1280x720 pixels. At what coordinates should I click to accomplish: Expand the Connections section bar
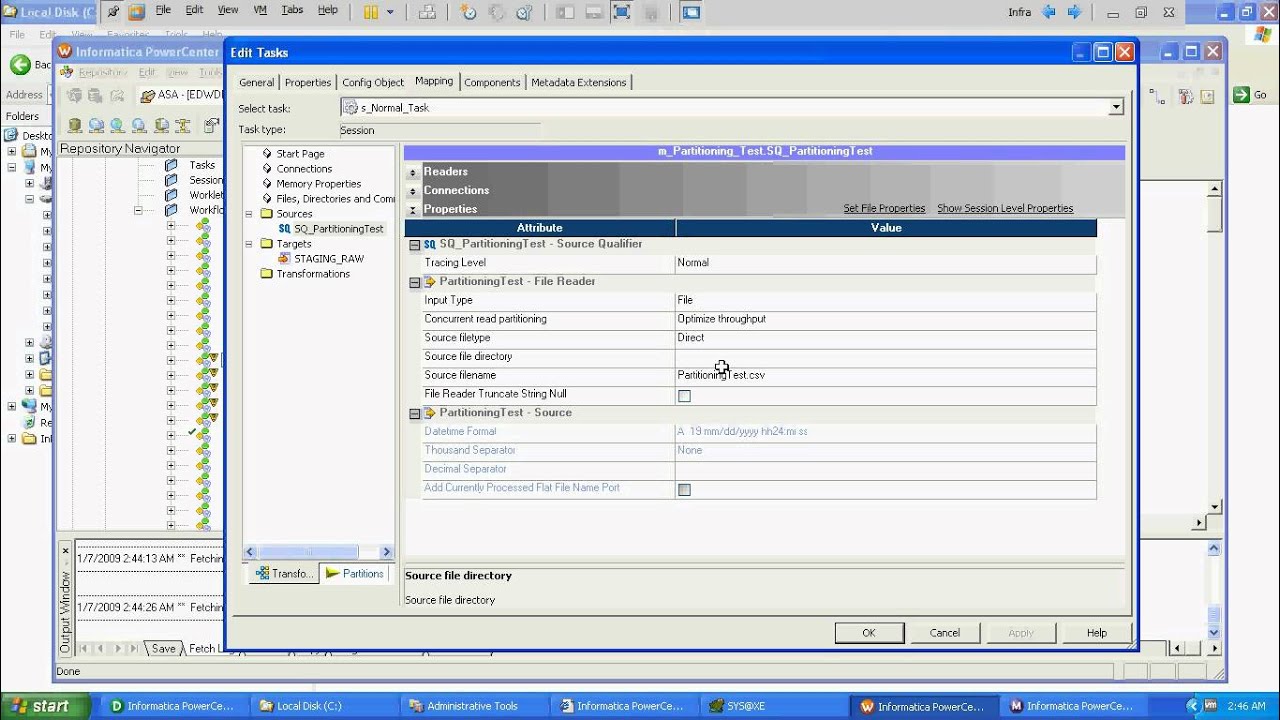point(412,191)
